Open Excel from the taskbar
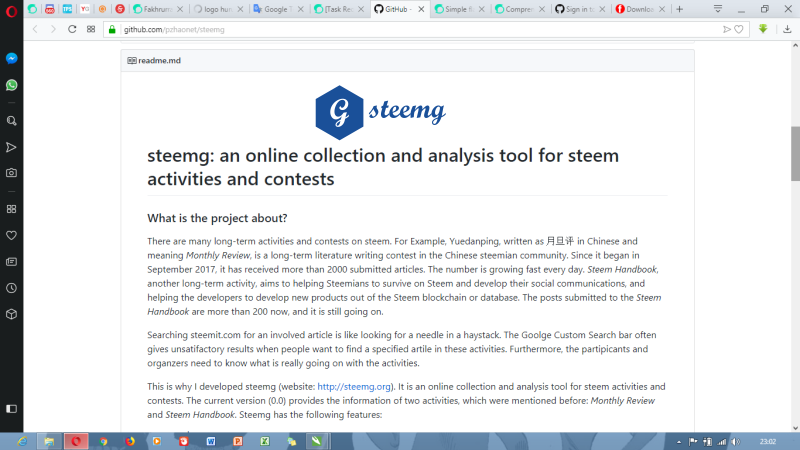Screen dimensions: 800x450 point(265,441)
